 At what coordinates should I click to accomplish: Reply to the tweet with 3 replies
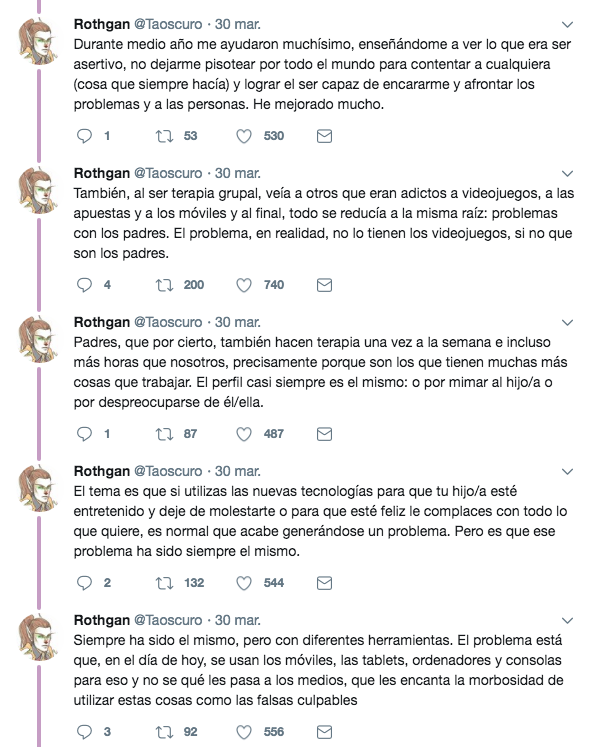[x=84, y=732]
